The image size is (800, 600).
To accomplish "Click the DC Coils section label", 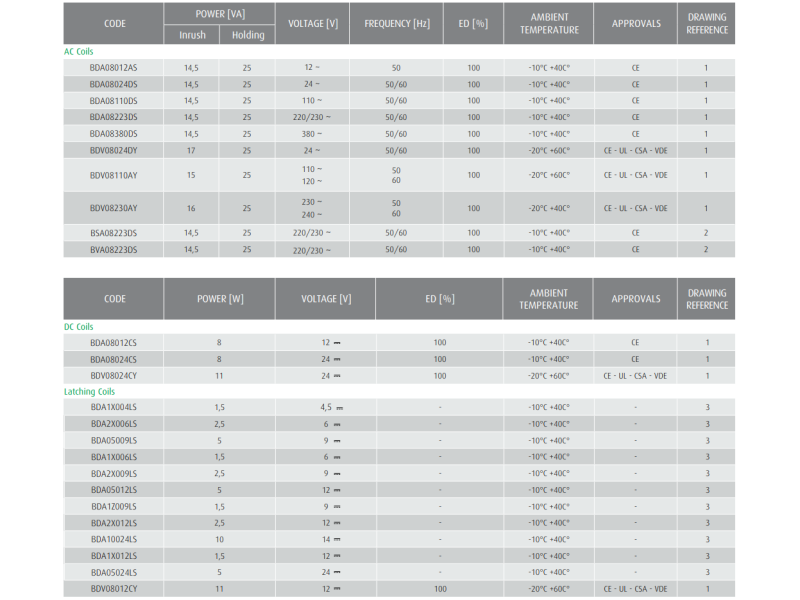I will click(x=79, y=326).
